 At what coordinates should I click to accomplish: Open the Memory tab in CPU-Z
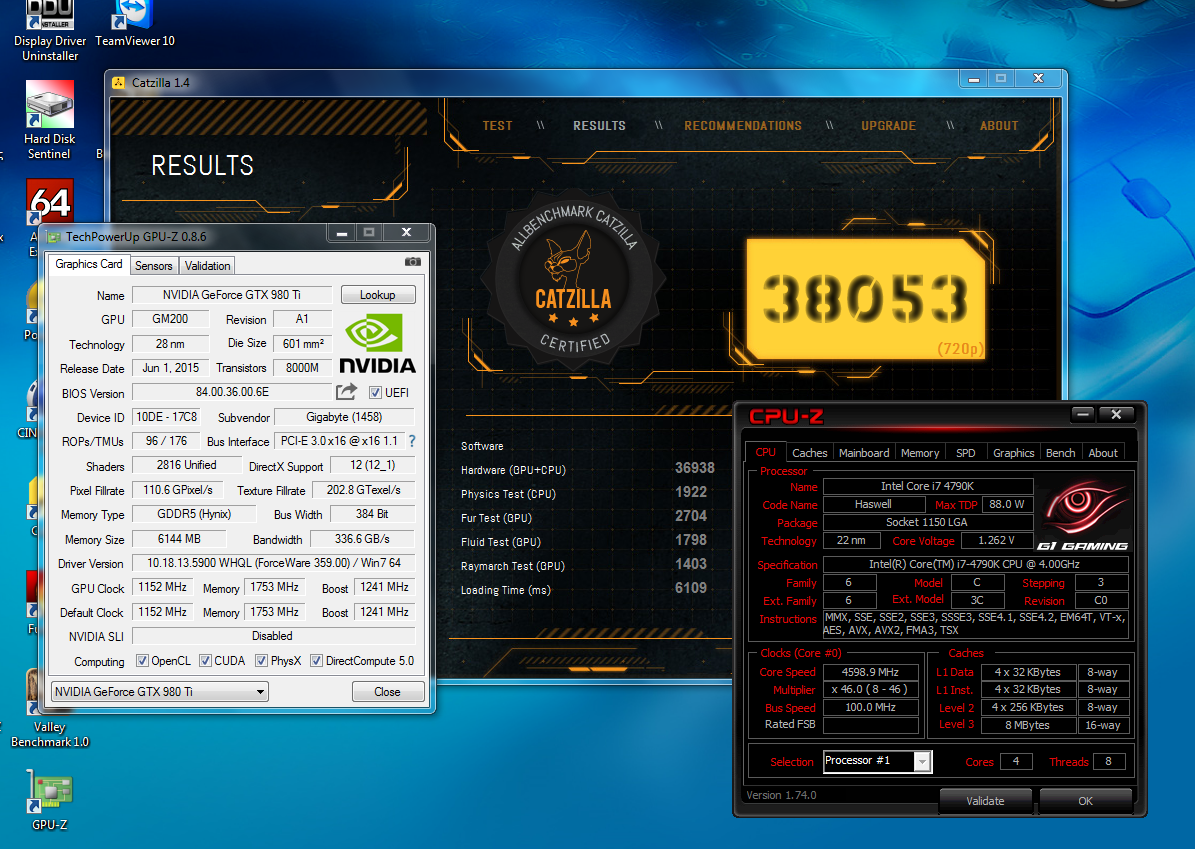(x=920, y=453)
